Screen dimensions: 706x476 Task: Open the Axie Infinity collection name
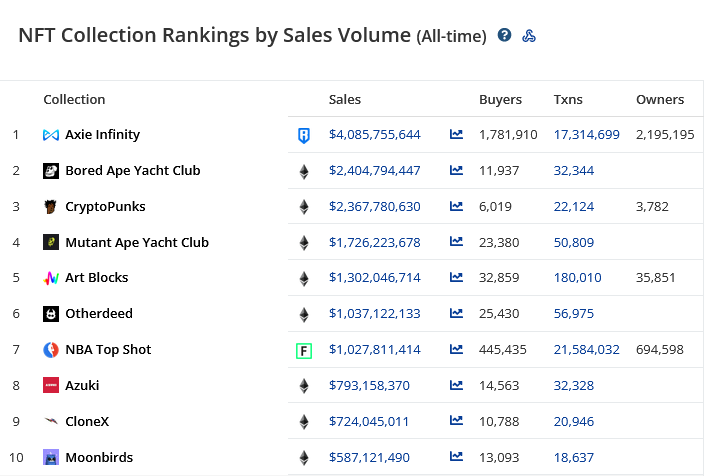coord(103,135)
